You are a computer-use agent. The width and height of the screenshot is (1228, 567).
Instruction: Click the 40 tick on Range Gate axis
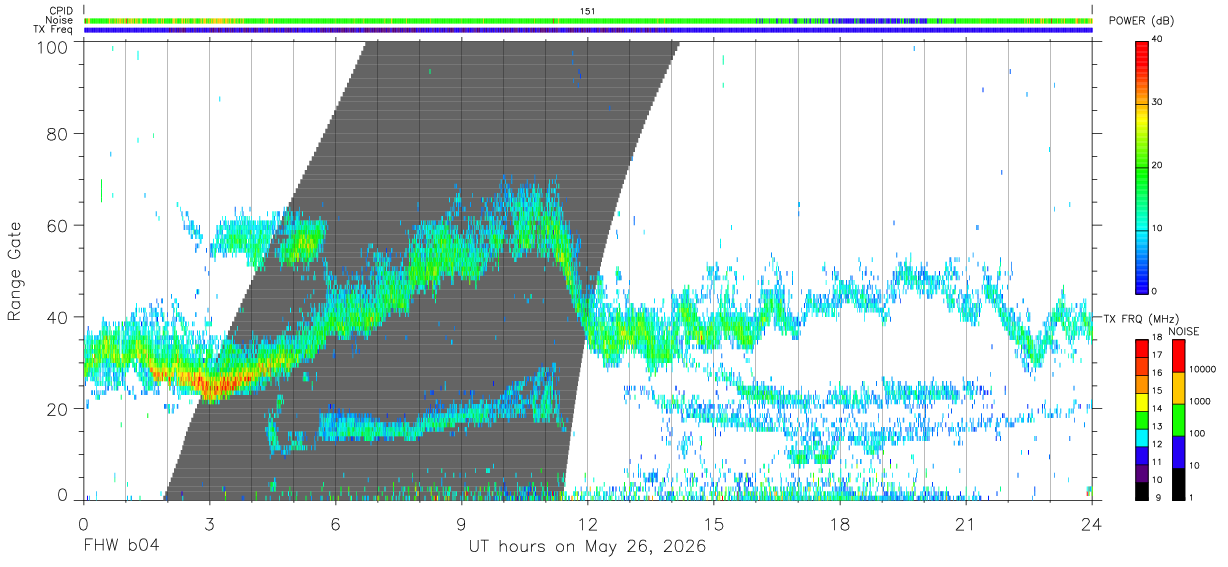pos(57,317)
